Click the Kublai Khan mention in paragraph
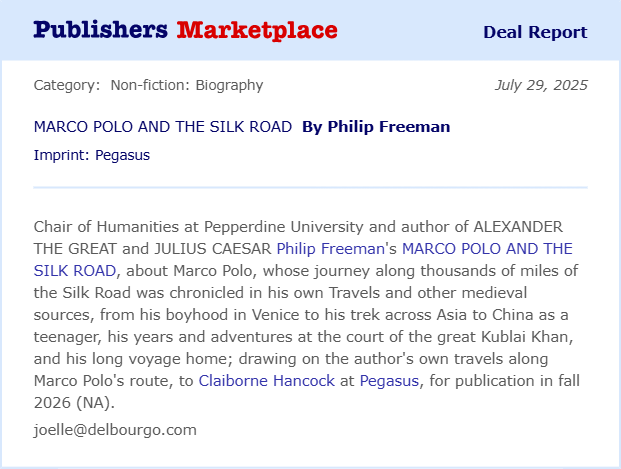The image size is (621, 469). [x=526, y=337]
